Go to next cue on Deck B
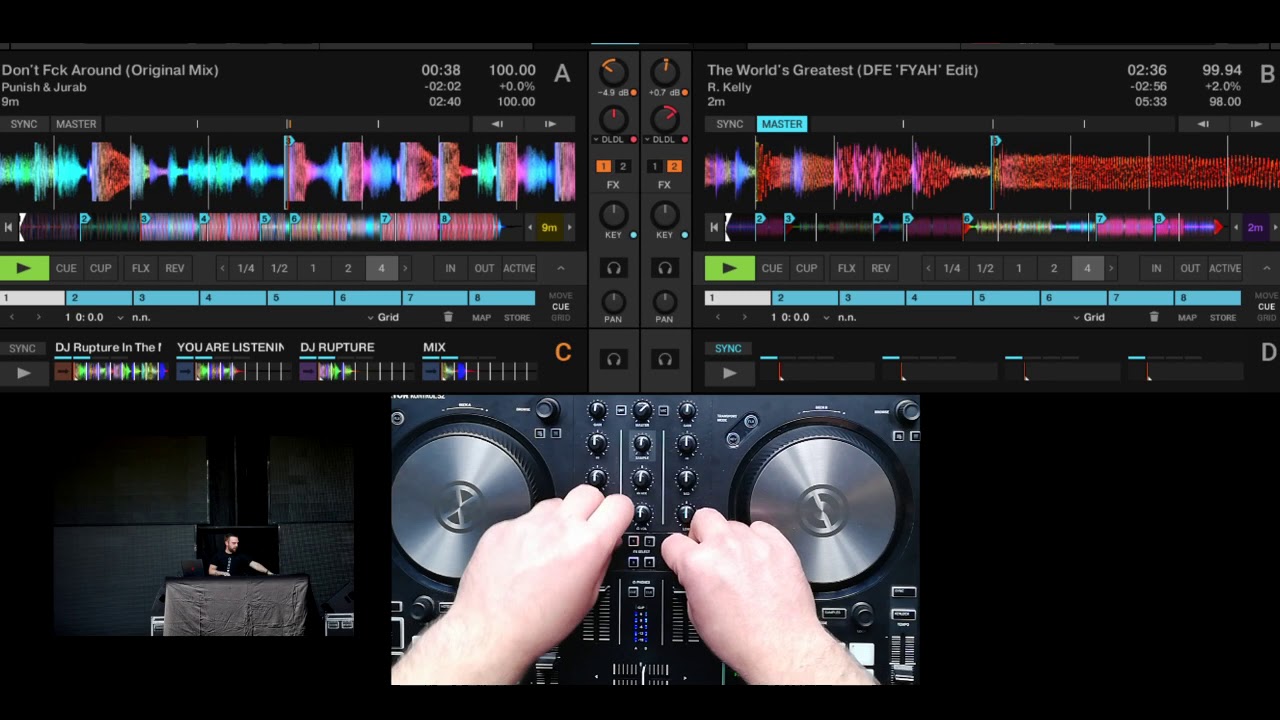 coord(744,317)
